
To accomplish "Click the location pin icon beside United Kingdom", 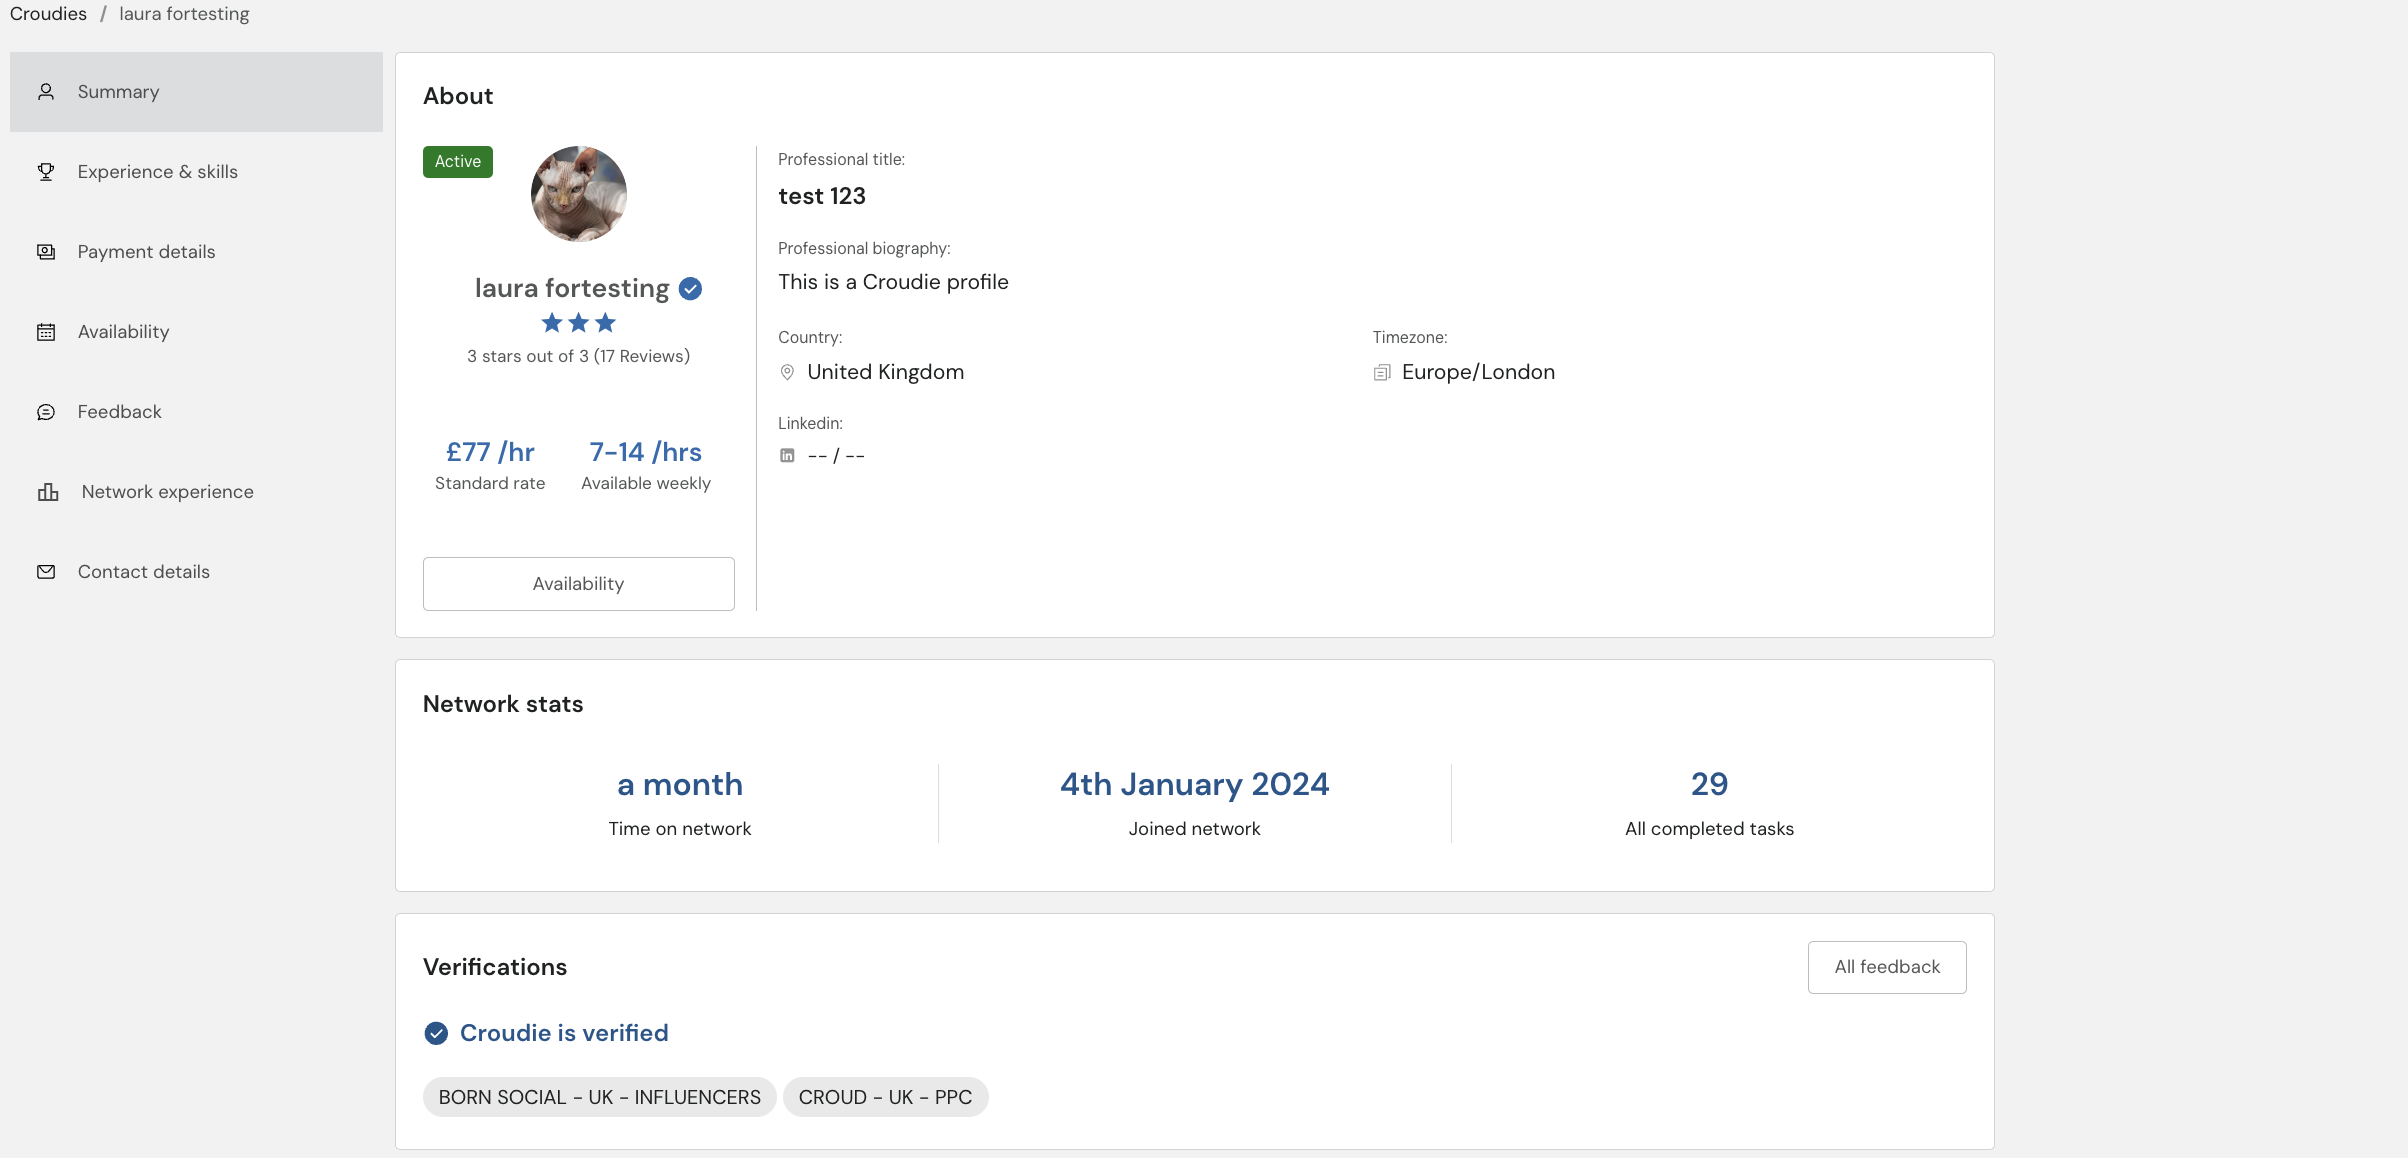I will (787, 372).
